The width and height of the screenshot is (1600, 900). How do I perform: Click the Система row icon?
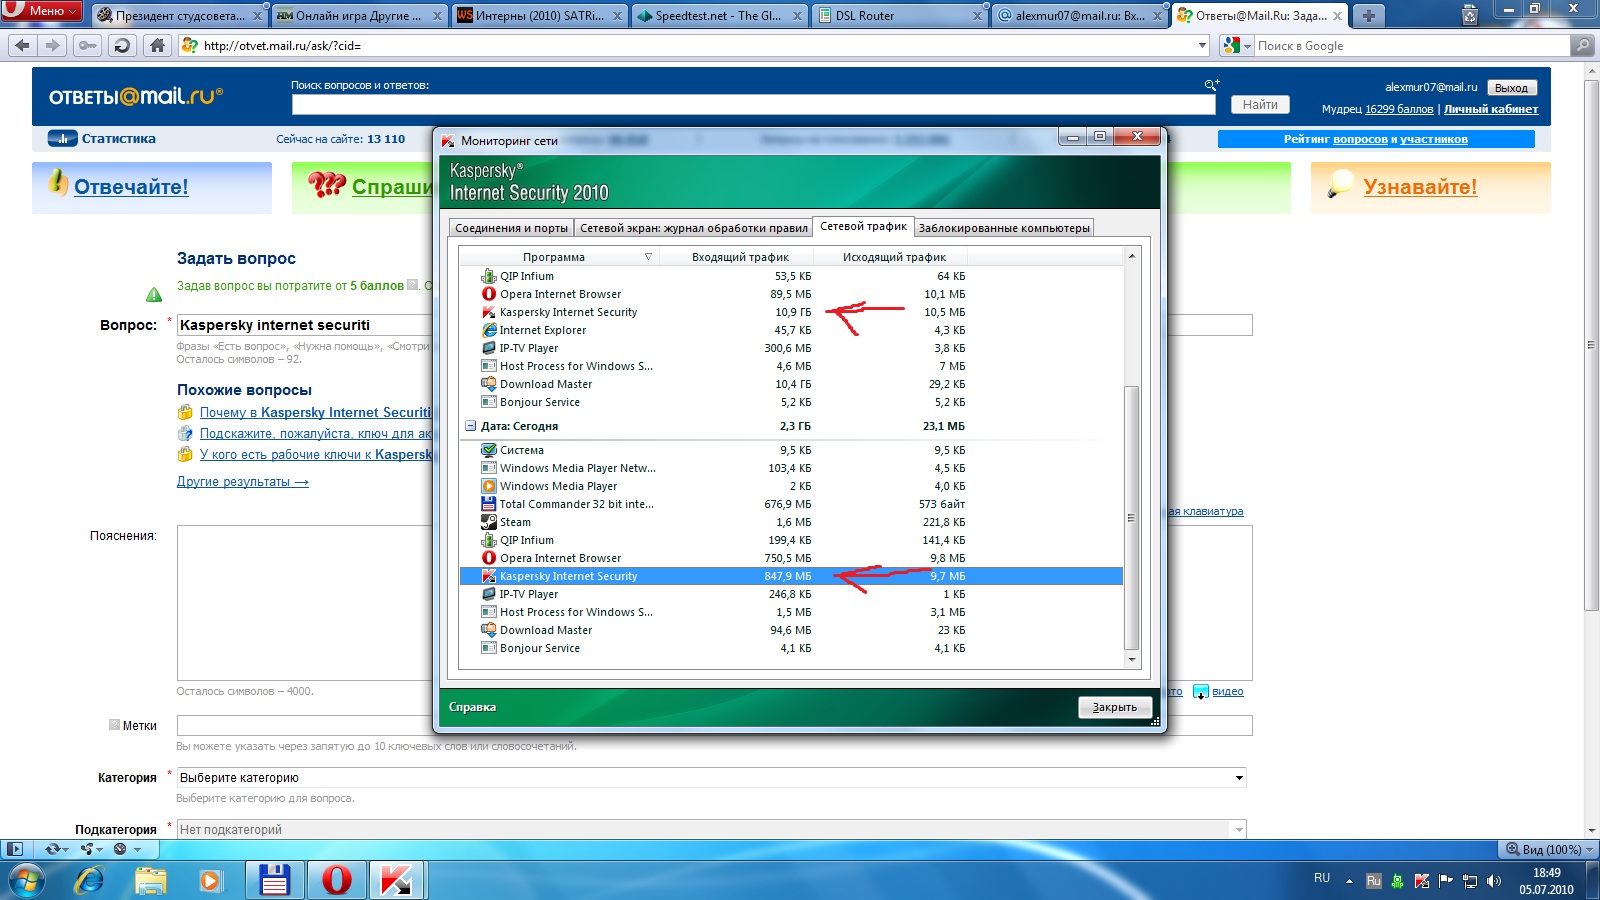pos(489,450)
